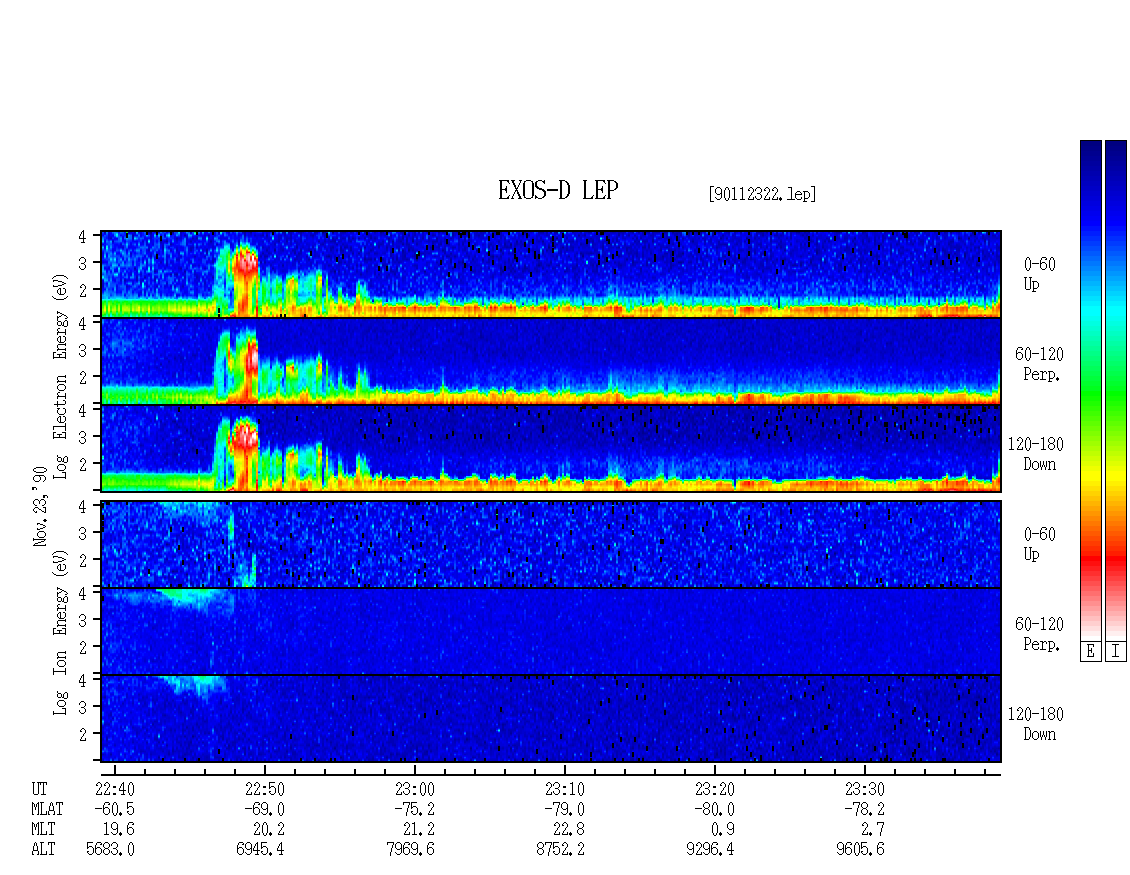This screenshot has height=875, width=1130.
Task: Click the ion panel's 0-60 Up label
Action: point(1038,544)
